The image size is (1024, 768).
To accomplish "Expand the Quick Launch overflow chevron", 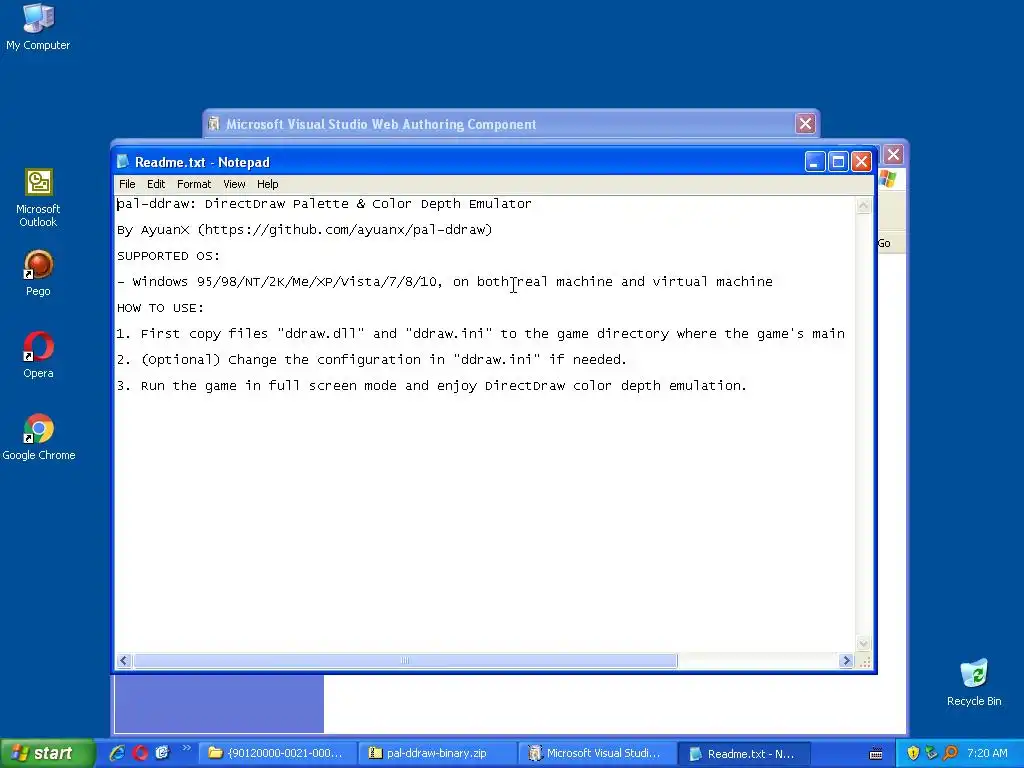I will tap(186, 748).
